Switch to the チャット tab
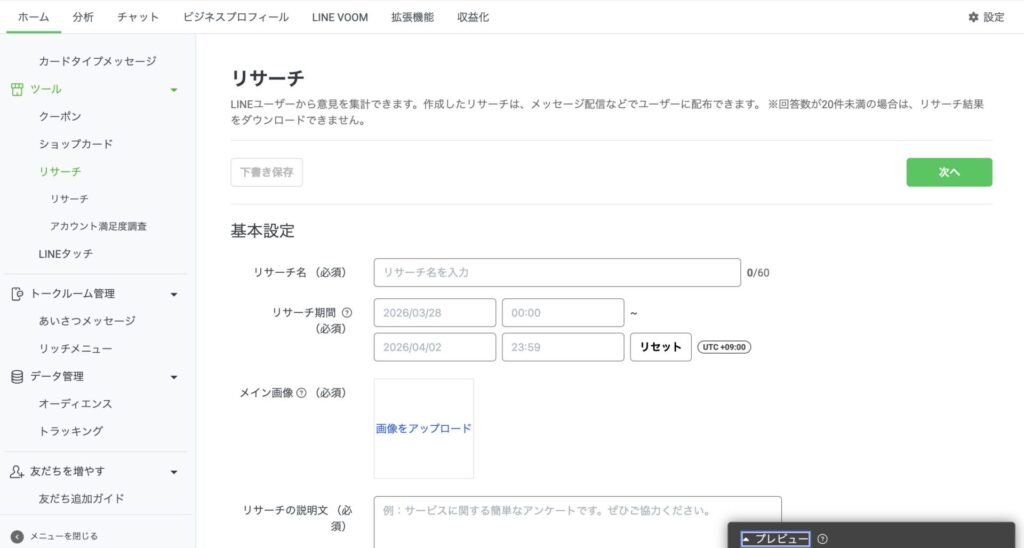 138,17
